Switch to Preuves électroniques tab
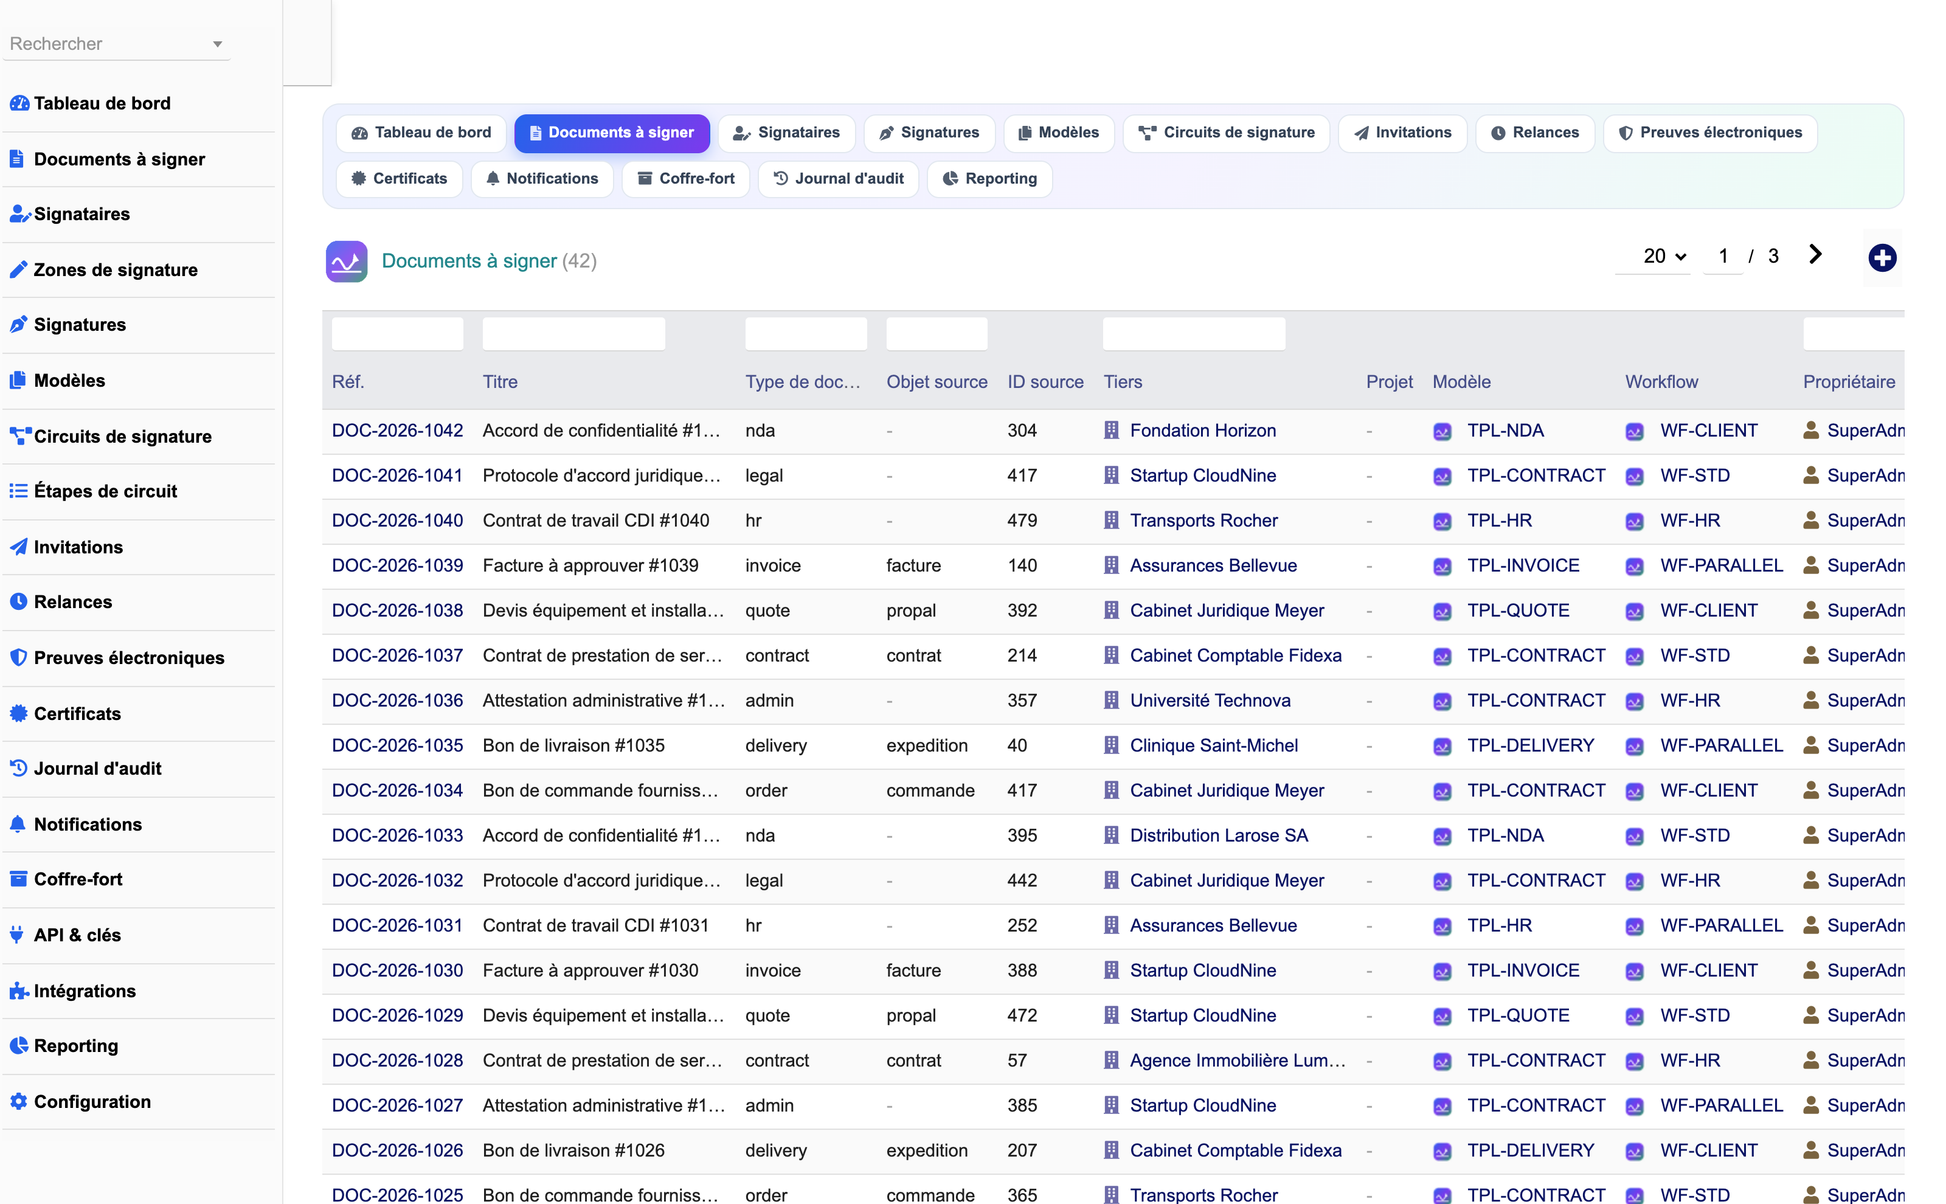 pyautogui.click(x=1710, y=133)
